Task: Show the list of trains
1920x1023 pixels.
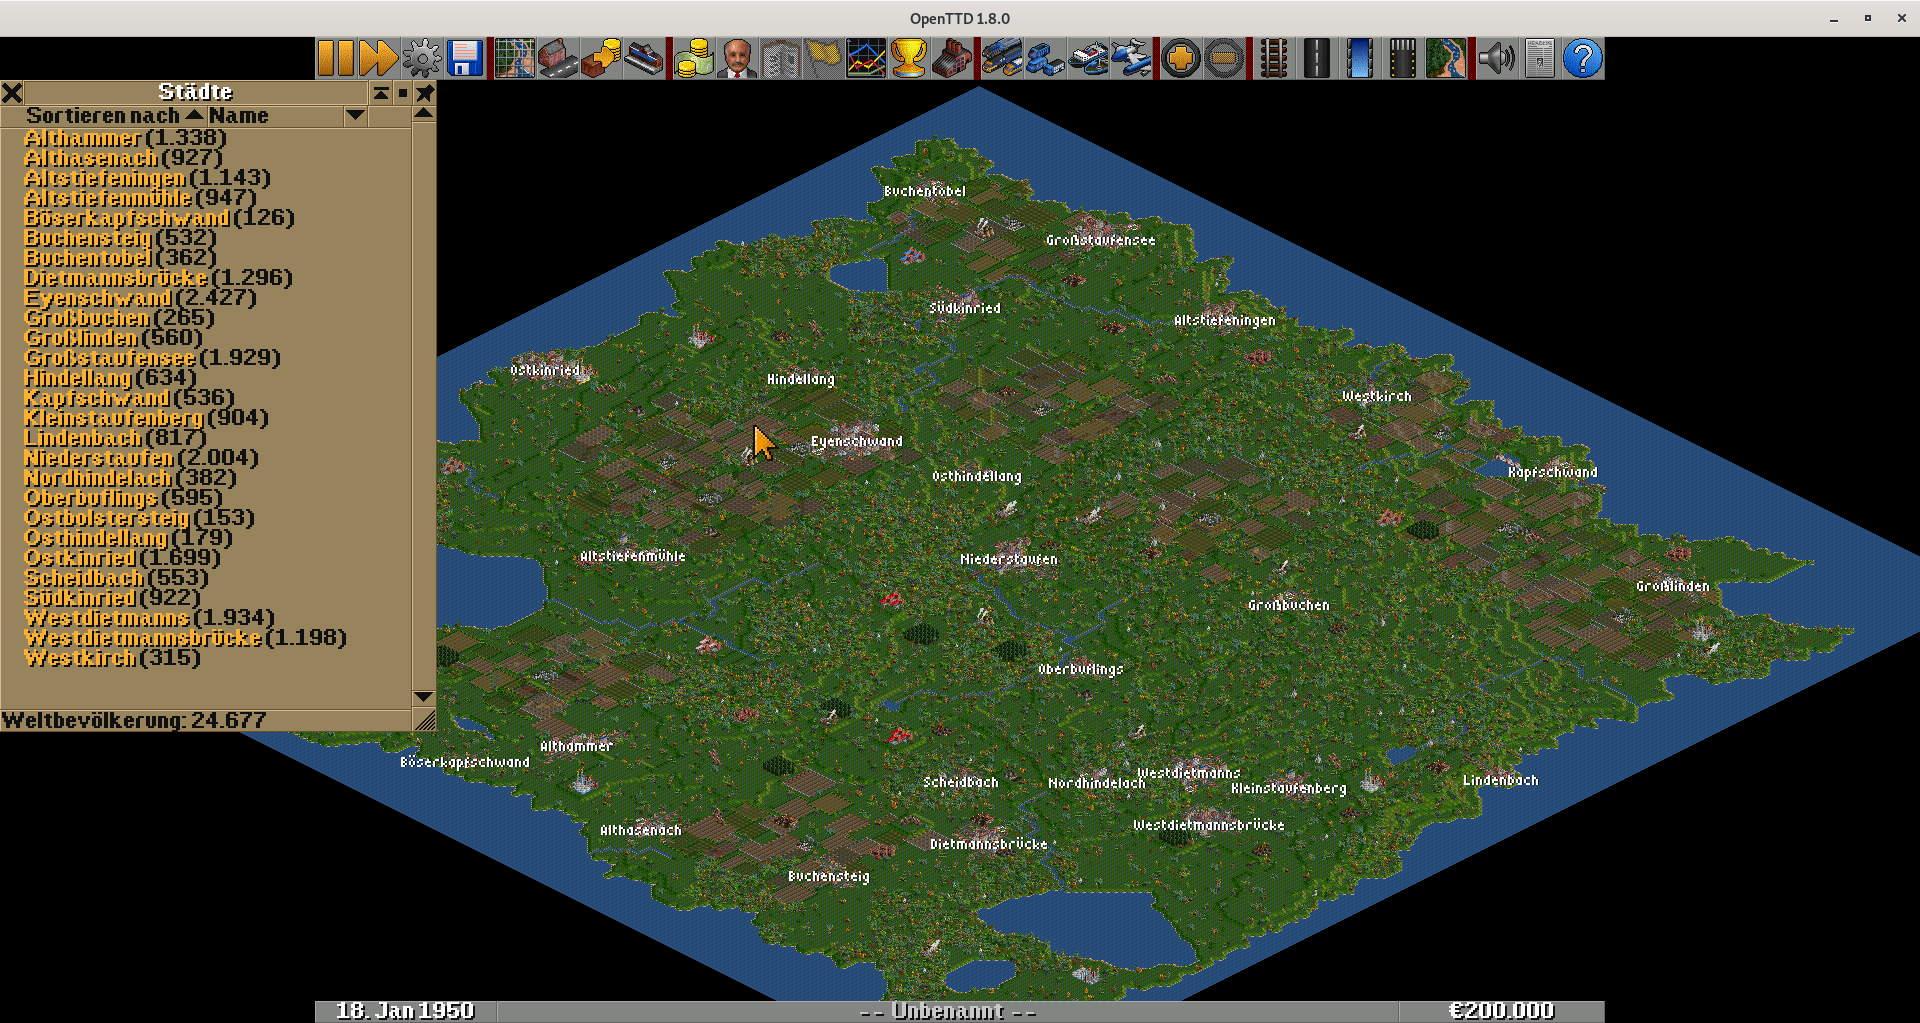Action: 1002,59
